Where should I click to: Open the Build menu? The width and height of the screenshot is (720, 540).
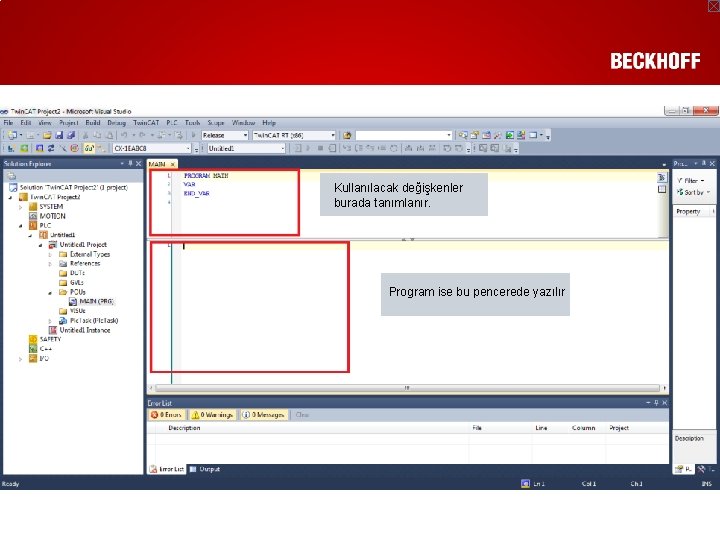point(93,123)
